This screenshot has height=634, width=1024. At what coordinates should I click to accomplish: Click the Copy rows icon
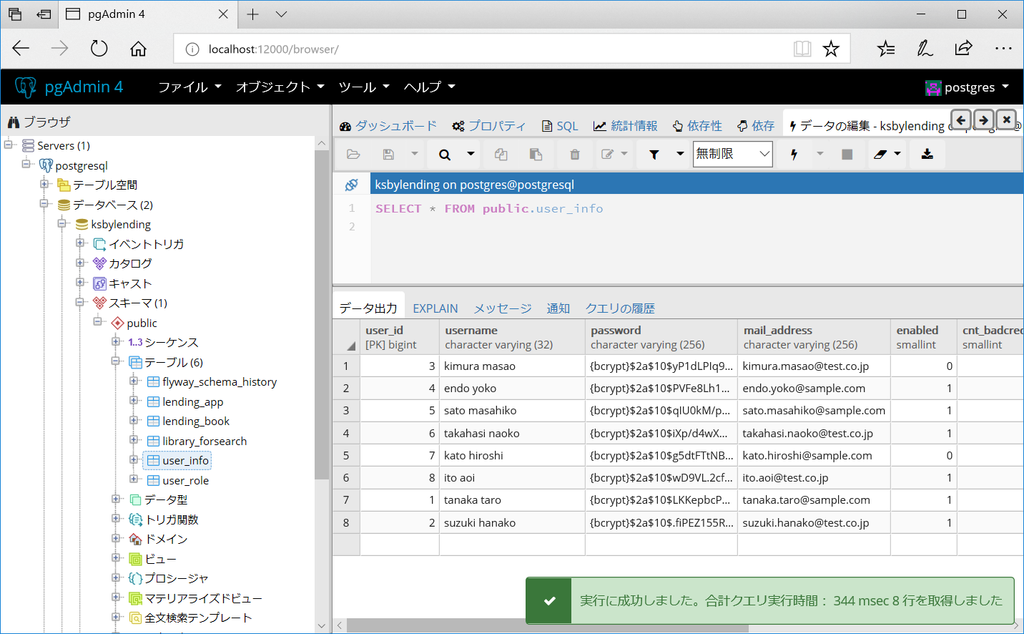[x=501, y=155]
